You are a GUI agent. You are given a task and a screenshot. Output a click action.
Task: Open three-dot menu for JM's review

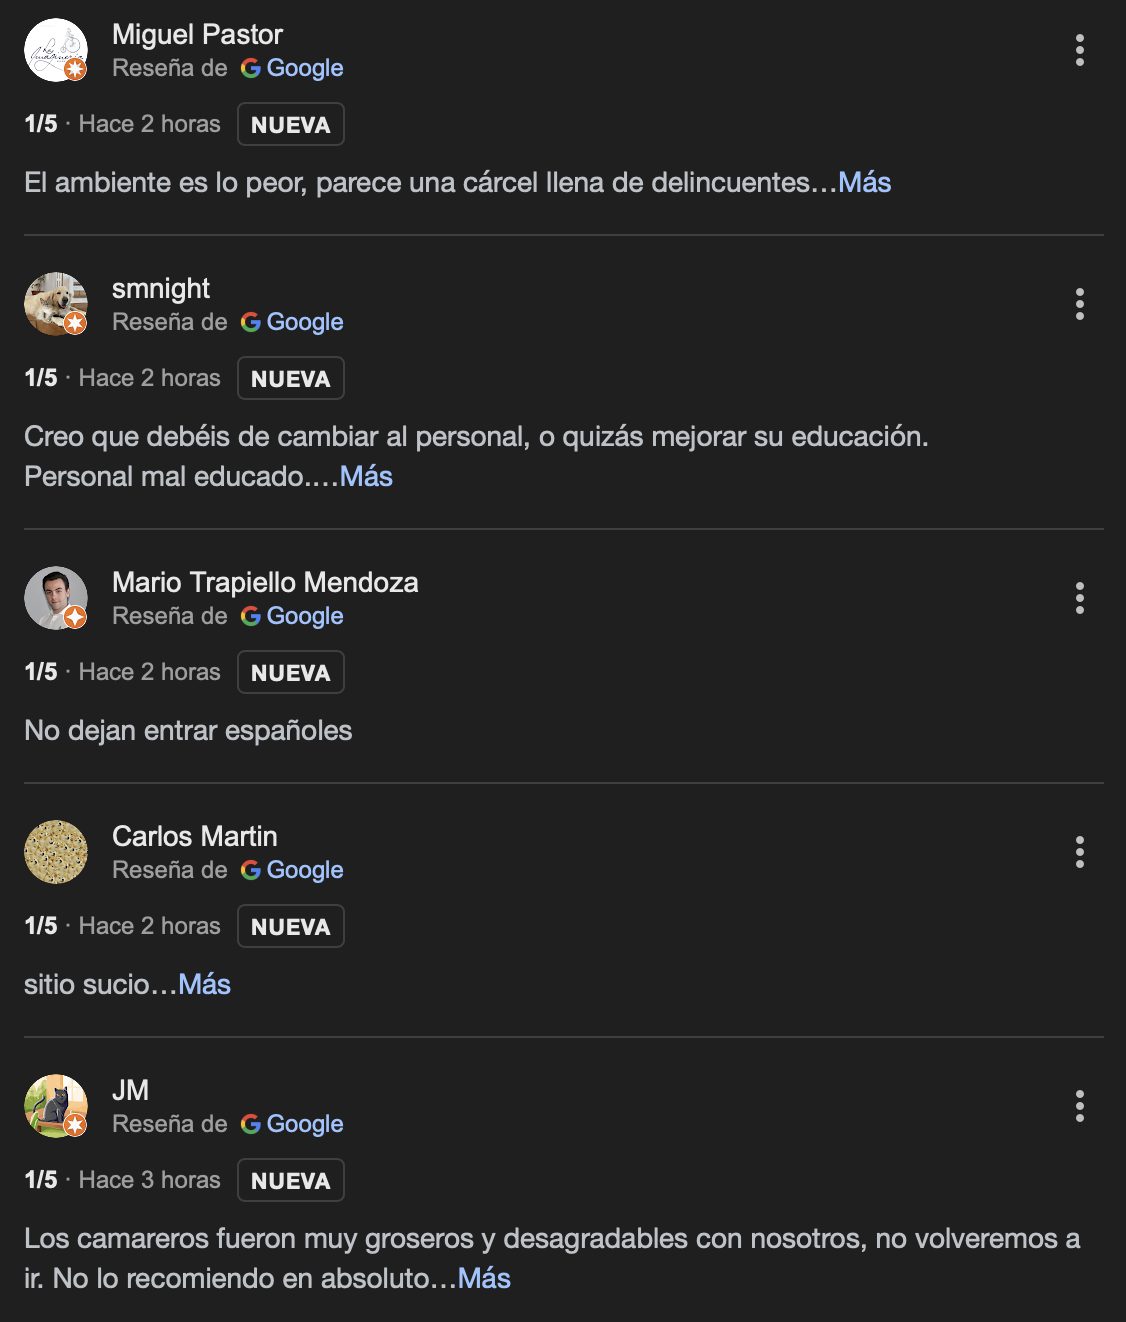click(1079, 1106)
